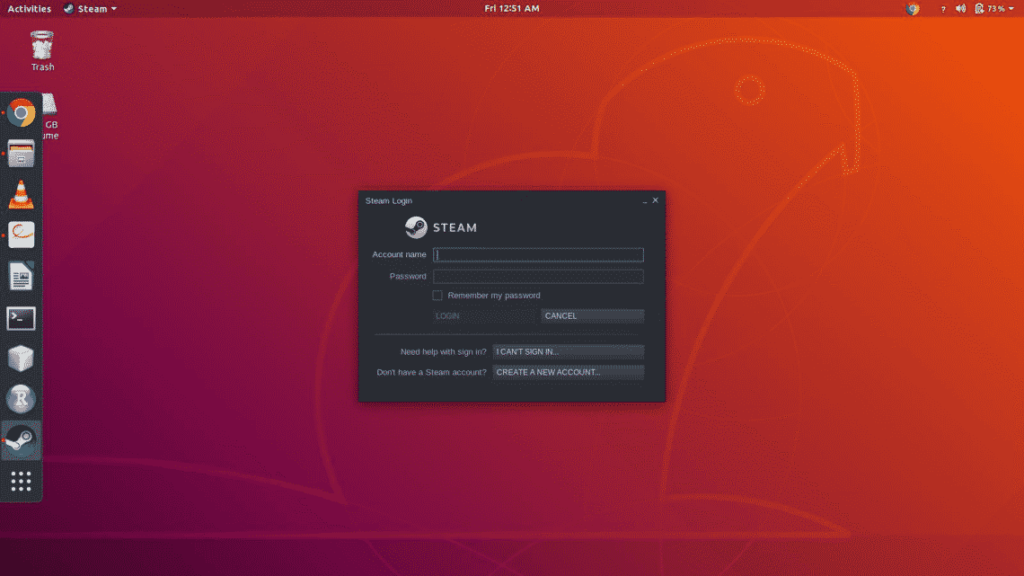Open Steam from the Ubuntu dock
This screenshot has height=576, width=1024.
[20, 439]
